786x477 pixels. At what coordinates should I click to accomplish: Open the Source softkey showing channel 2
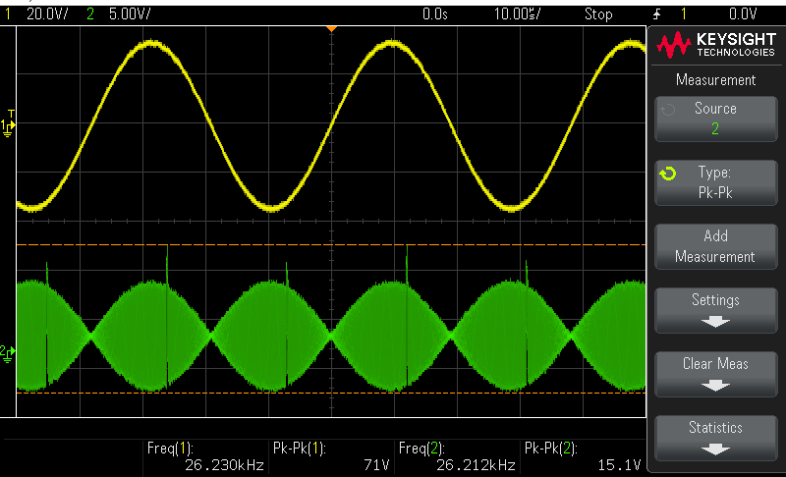[715, 119]
